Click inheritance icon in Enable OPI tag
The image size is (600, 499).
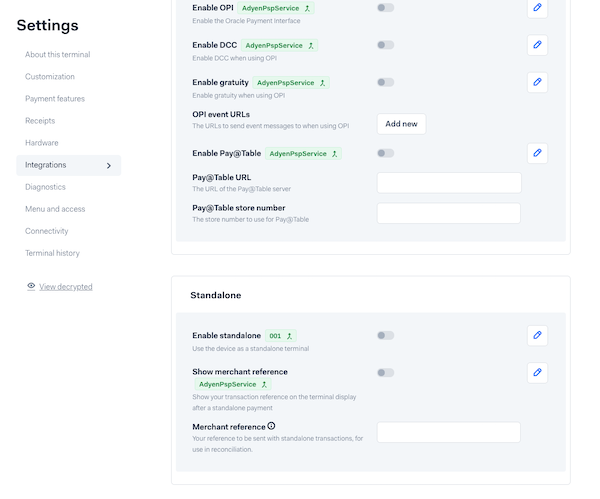(307, 8)
